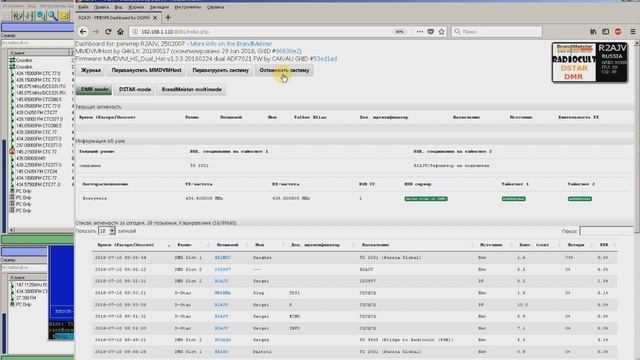The image size is (640, 360).
Task: Open the Справка menu
Action: 215,7
